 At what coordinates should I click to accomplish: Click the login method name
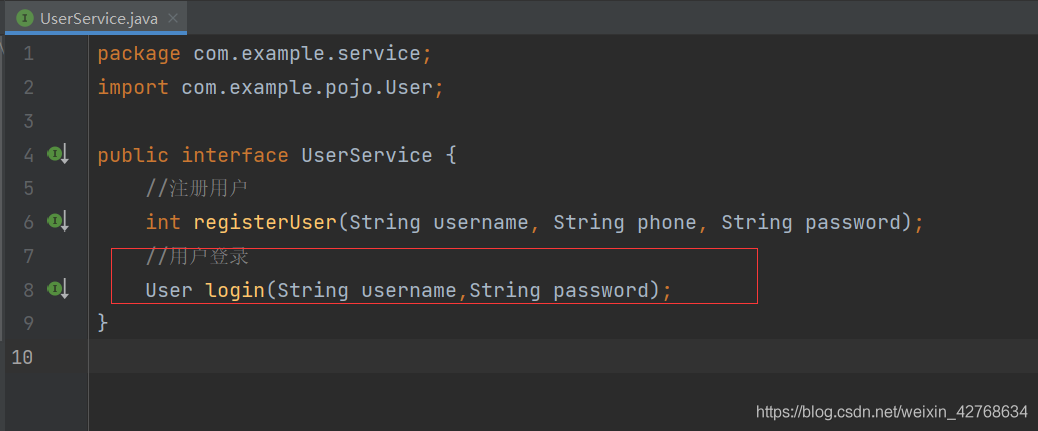tap(235, 290)
